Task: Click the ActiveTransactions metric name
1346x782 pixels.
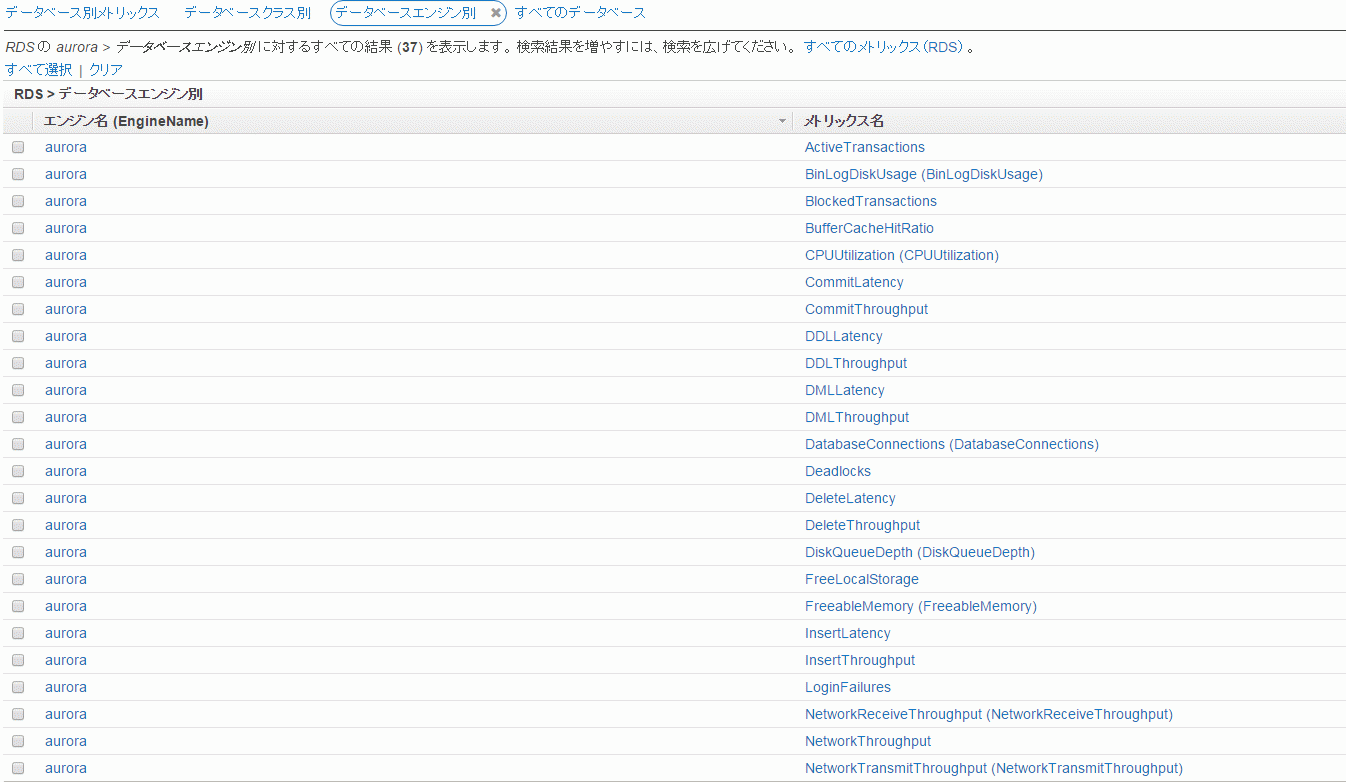Action: click(865, 147)
